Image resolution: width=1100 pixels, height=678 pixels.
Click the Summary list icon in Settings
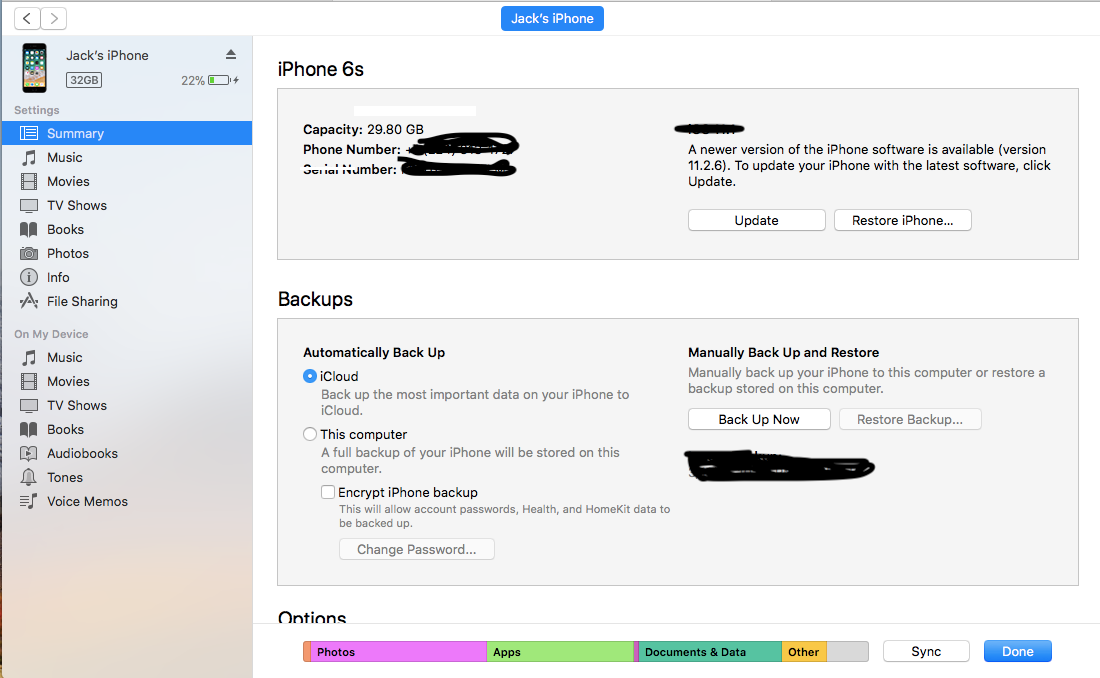click(29, 133)
